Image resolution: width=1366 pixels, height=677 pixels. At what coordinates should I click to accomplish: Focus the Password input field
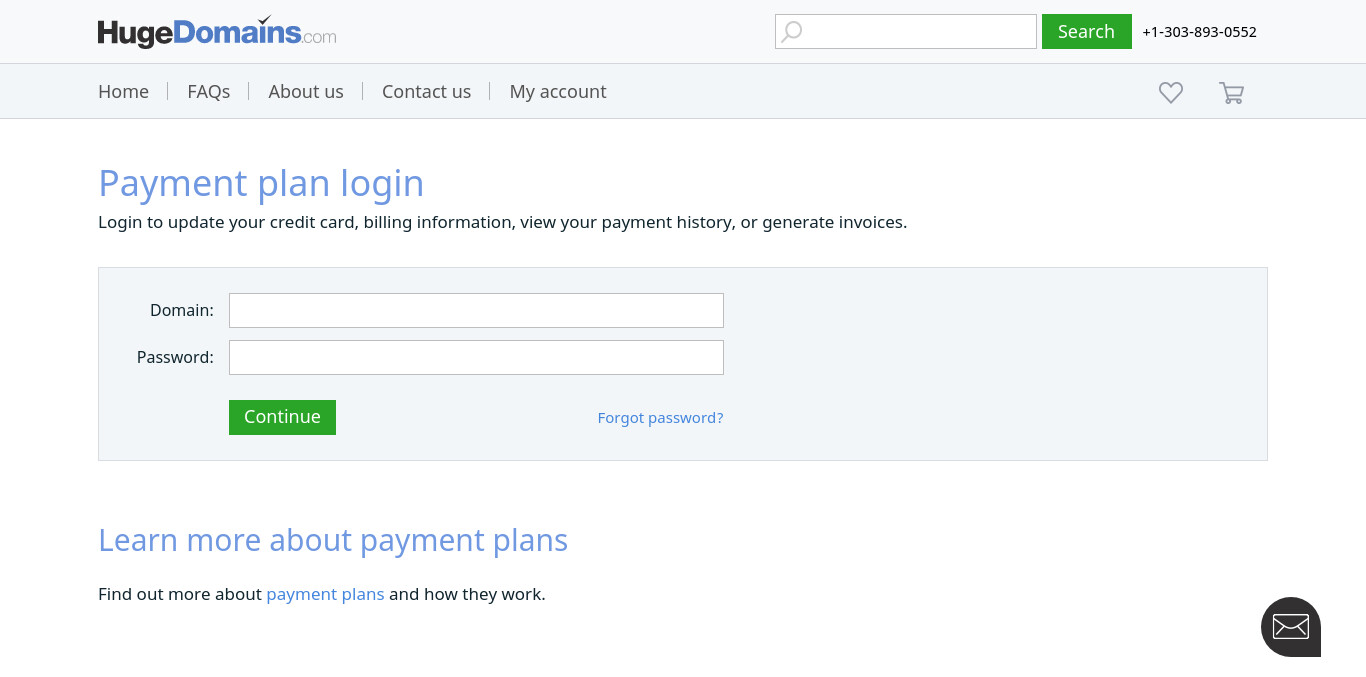[x=476, y=357]
